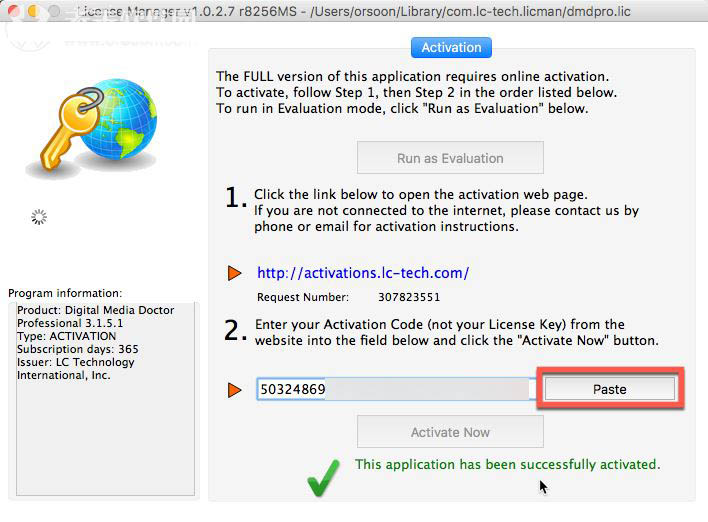This screenshot has width=708, height=522.
Task: Click the loading spinner icon
Action: click(x=39, y=217)
